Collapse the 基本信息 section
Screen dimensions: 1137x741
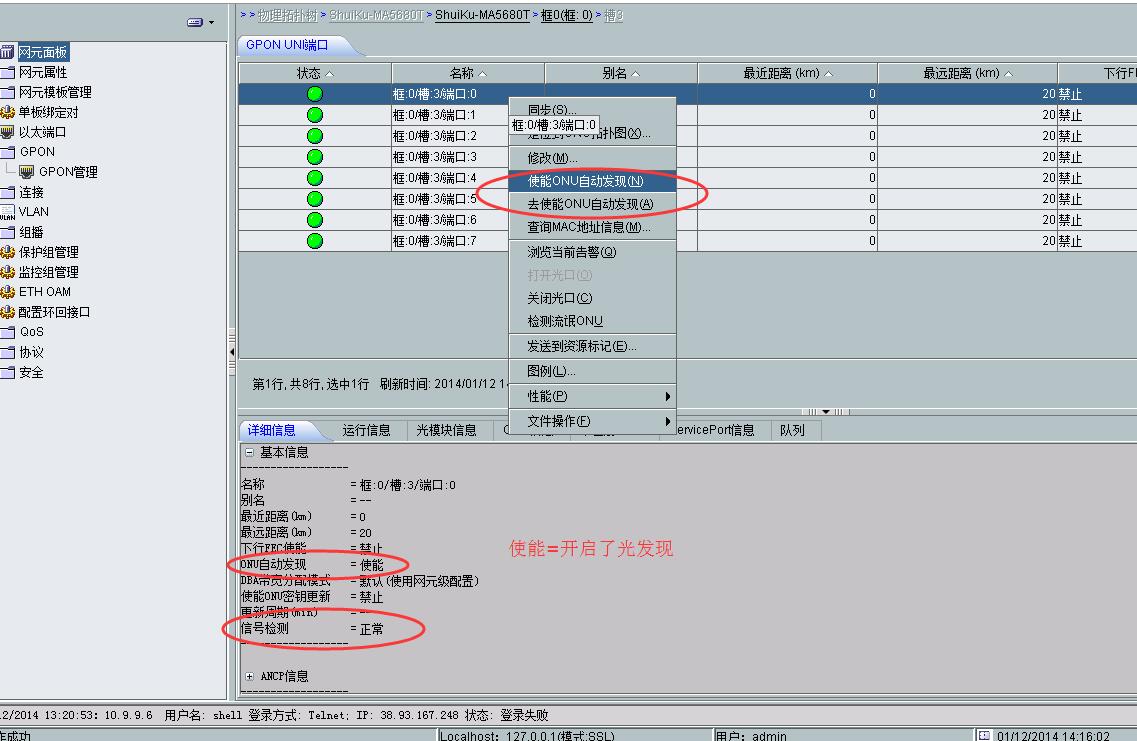click(x=249, y=452)
